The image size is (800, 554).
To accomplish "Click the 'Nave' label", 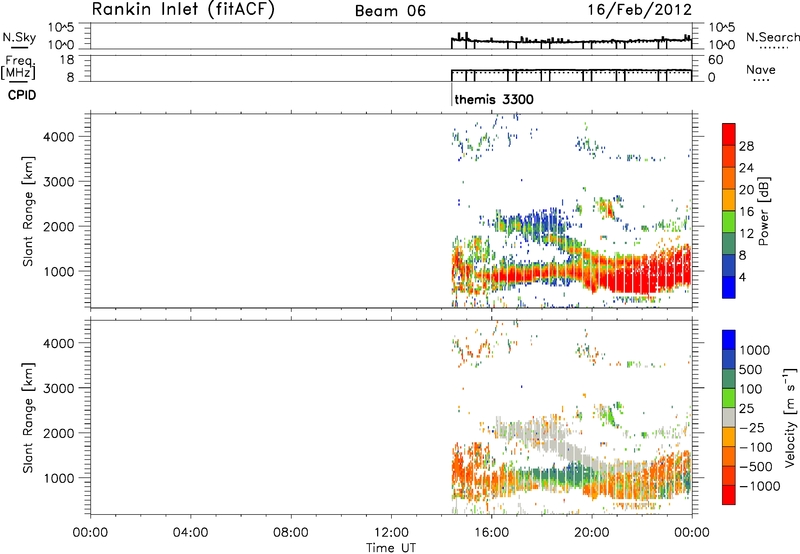I will (761, 70).
